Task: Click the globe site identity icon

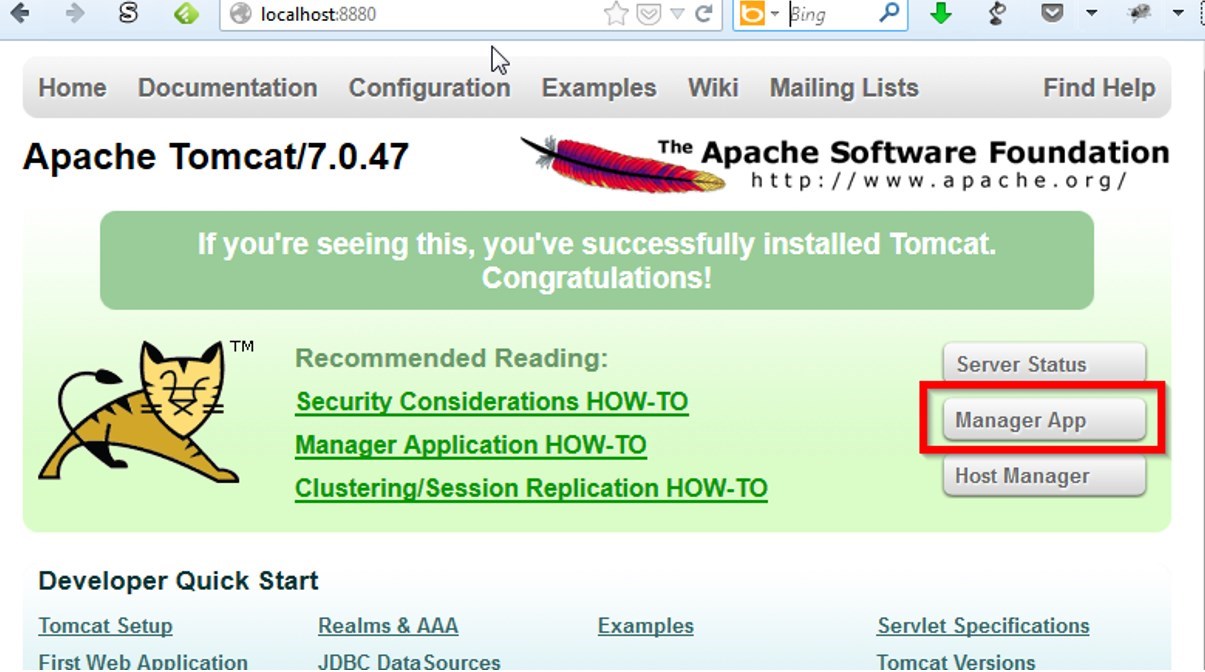Action: pos(239,14)
